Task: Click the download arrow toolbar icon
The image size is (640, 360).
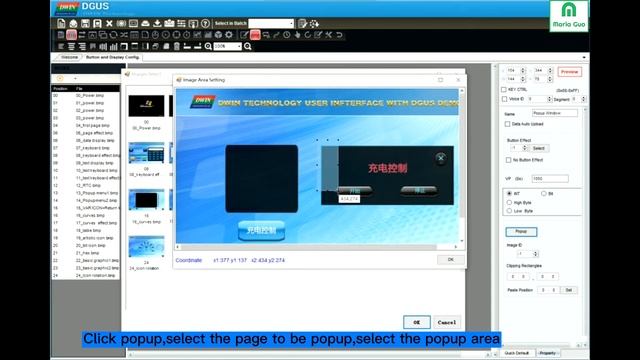Action: pyautogui.click(x=157, y=24)
